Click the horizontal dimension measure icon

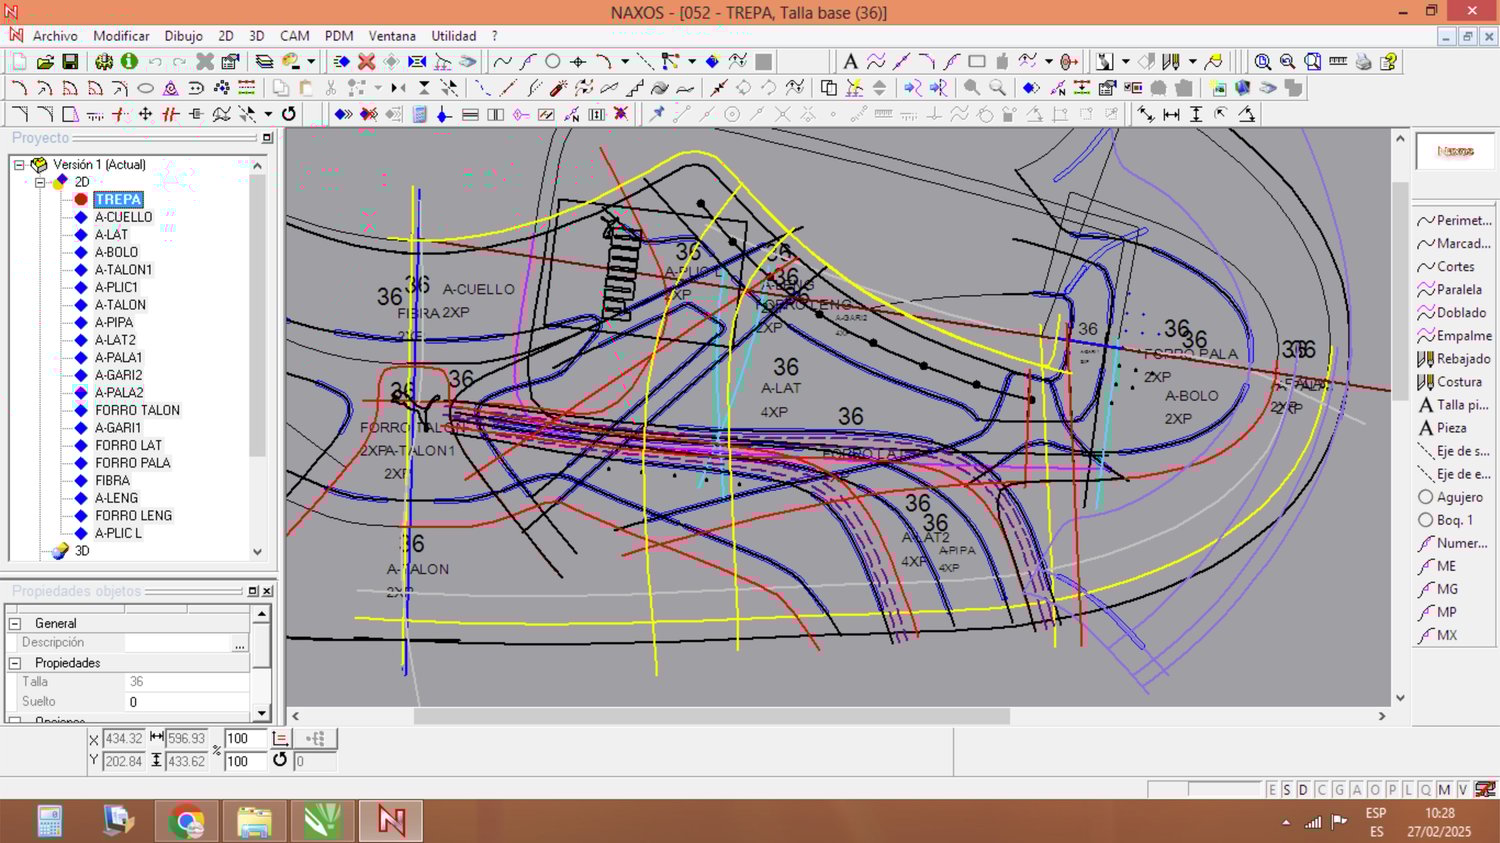coord(1171,115)
